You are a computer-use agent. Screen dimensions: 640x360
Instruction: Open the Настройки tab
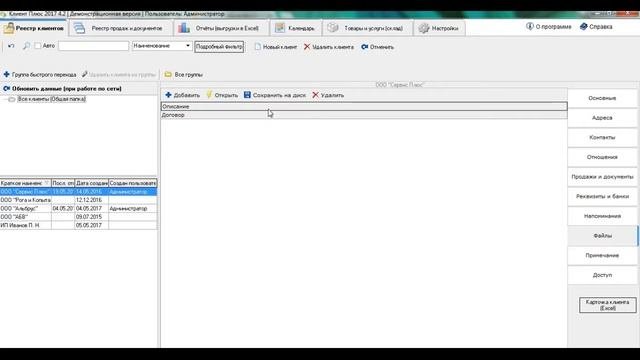(439, 28)
